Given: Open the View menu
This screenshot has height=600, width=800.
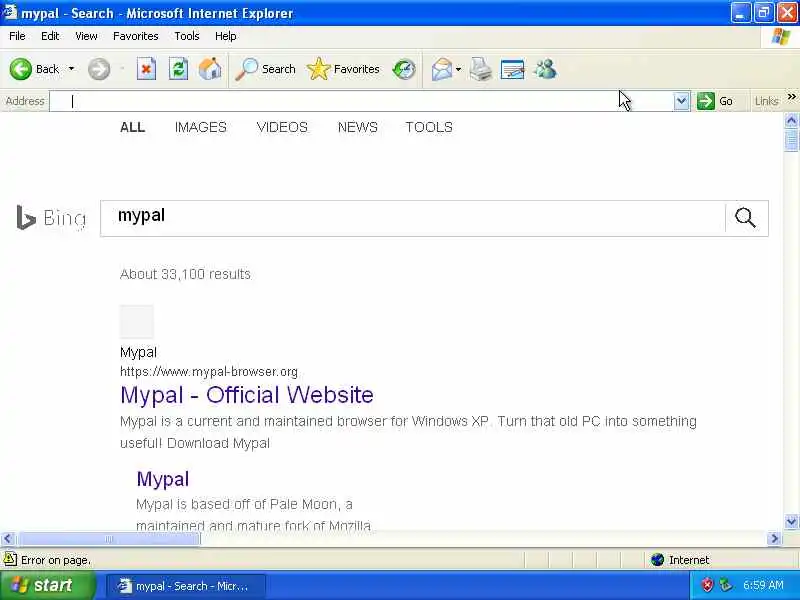Looking at the screenshot, I should pos(86,36).
